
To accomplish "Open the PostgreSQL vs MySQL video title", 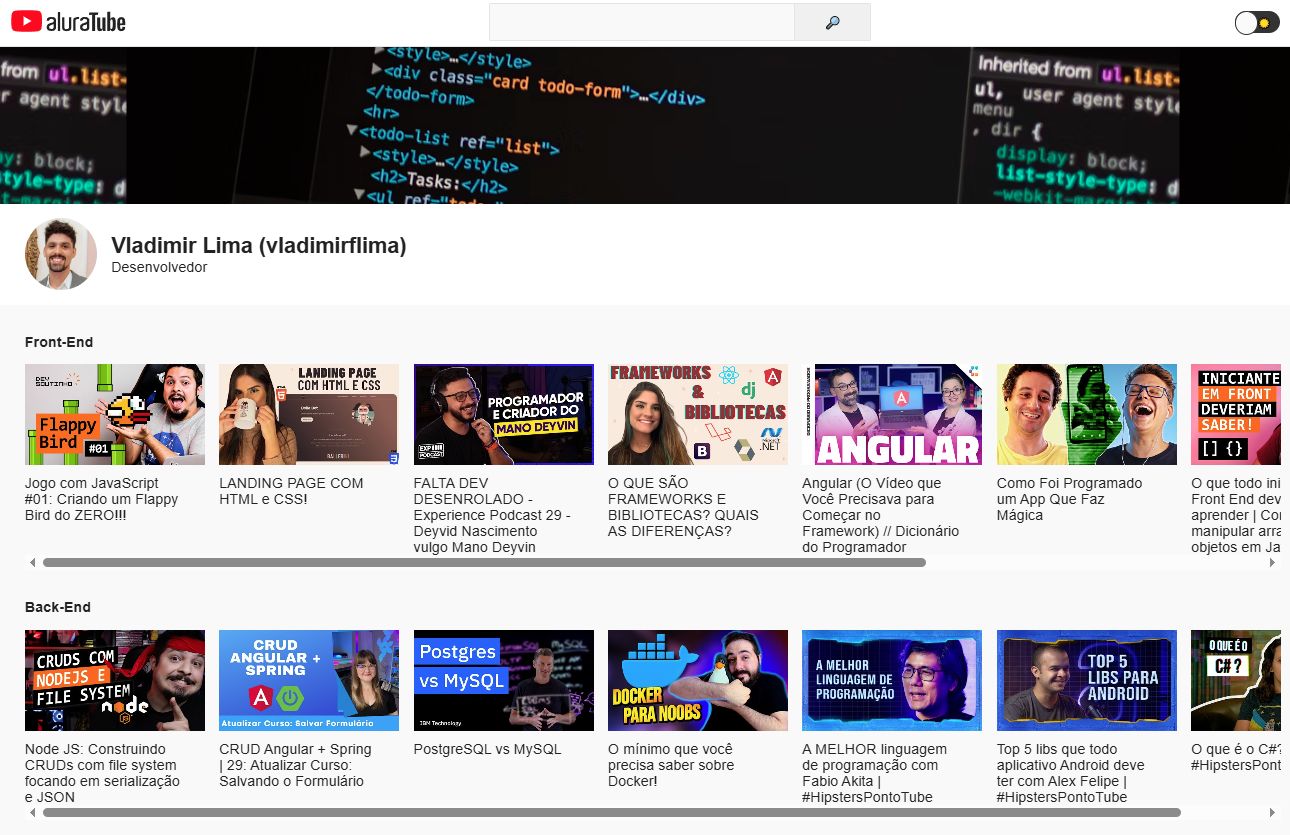I will coord(487,749).
